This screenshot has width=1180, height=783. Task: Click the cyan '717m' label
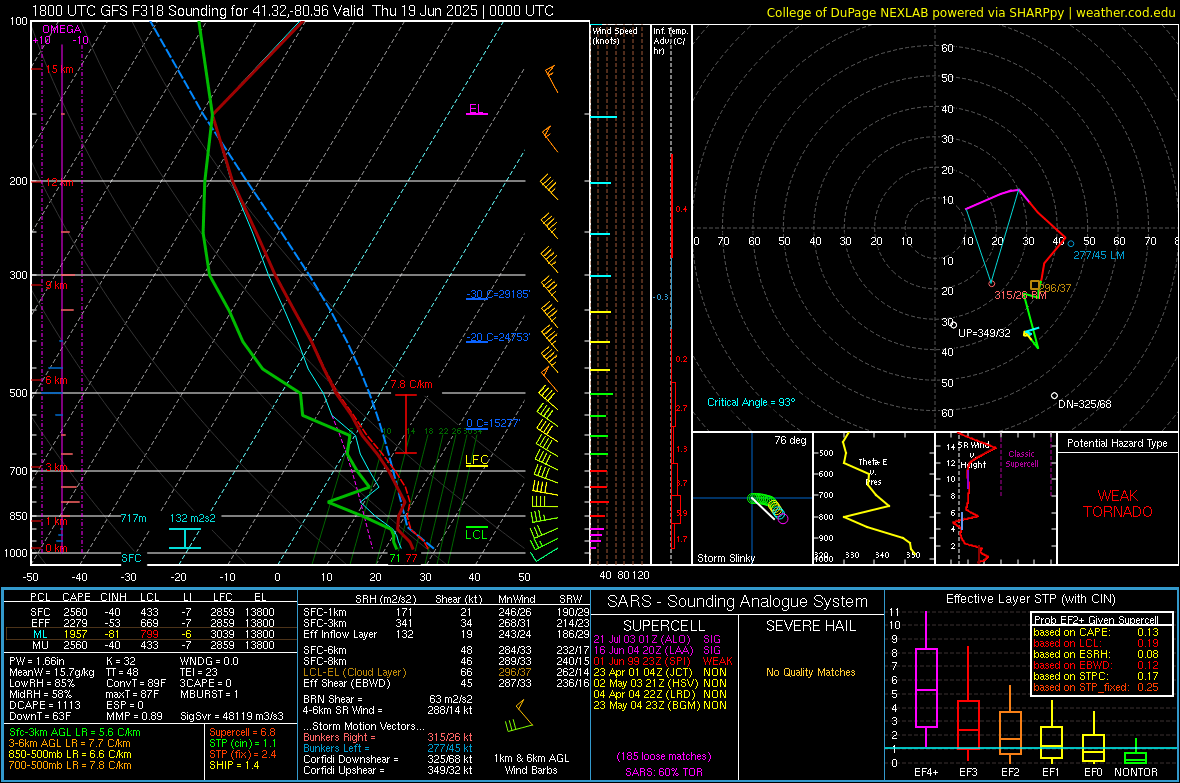tap(133, 518)
